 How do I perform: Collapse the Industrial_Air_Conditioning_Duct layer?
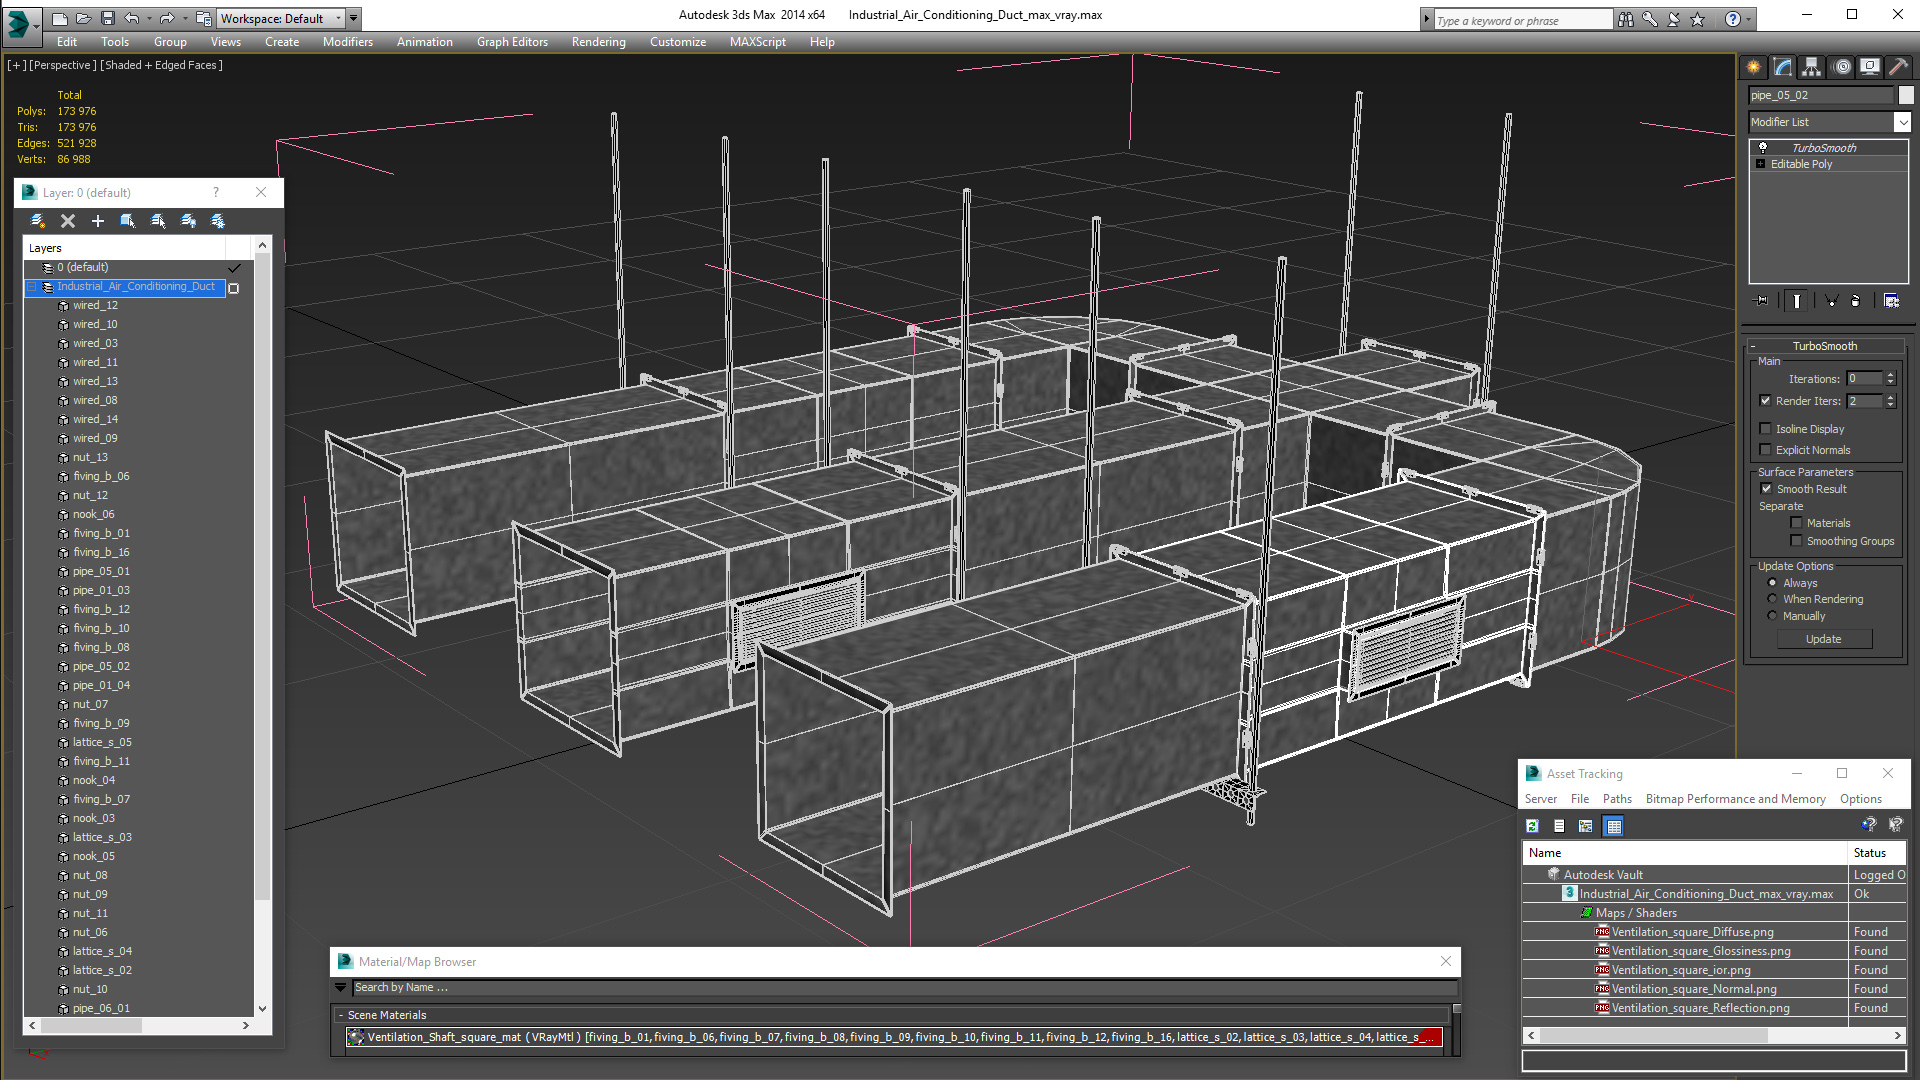pos(31,287)
